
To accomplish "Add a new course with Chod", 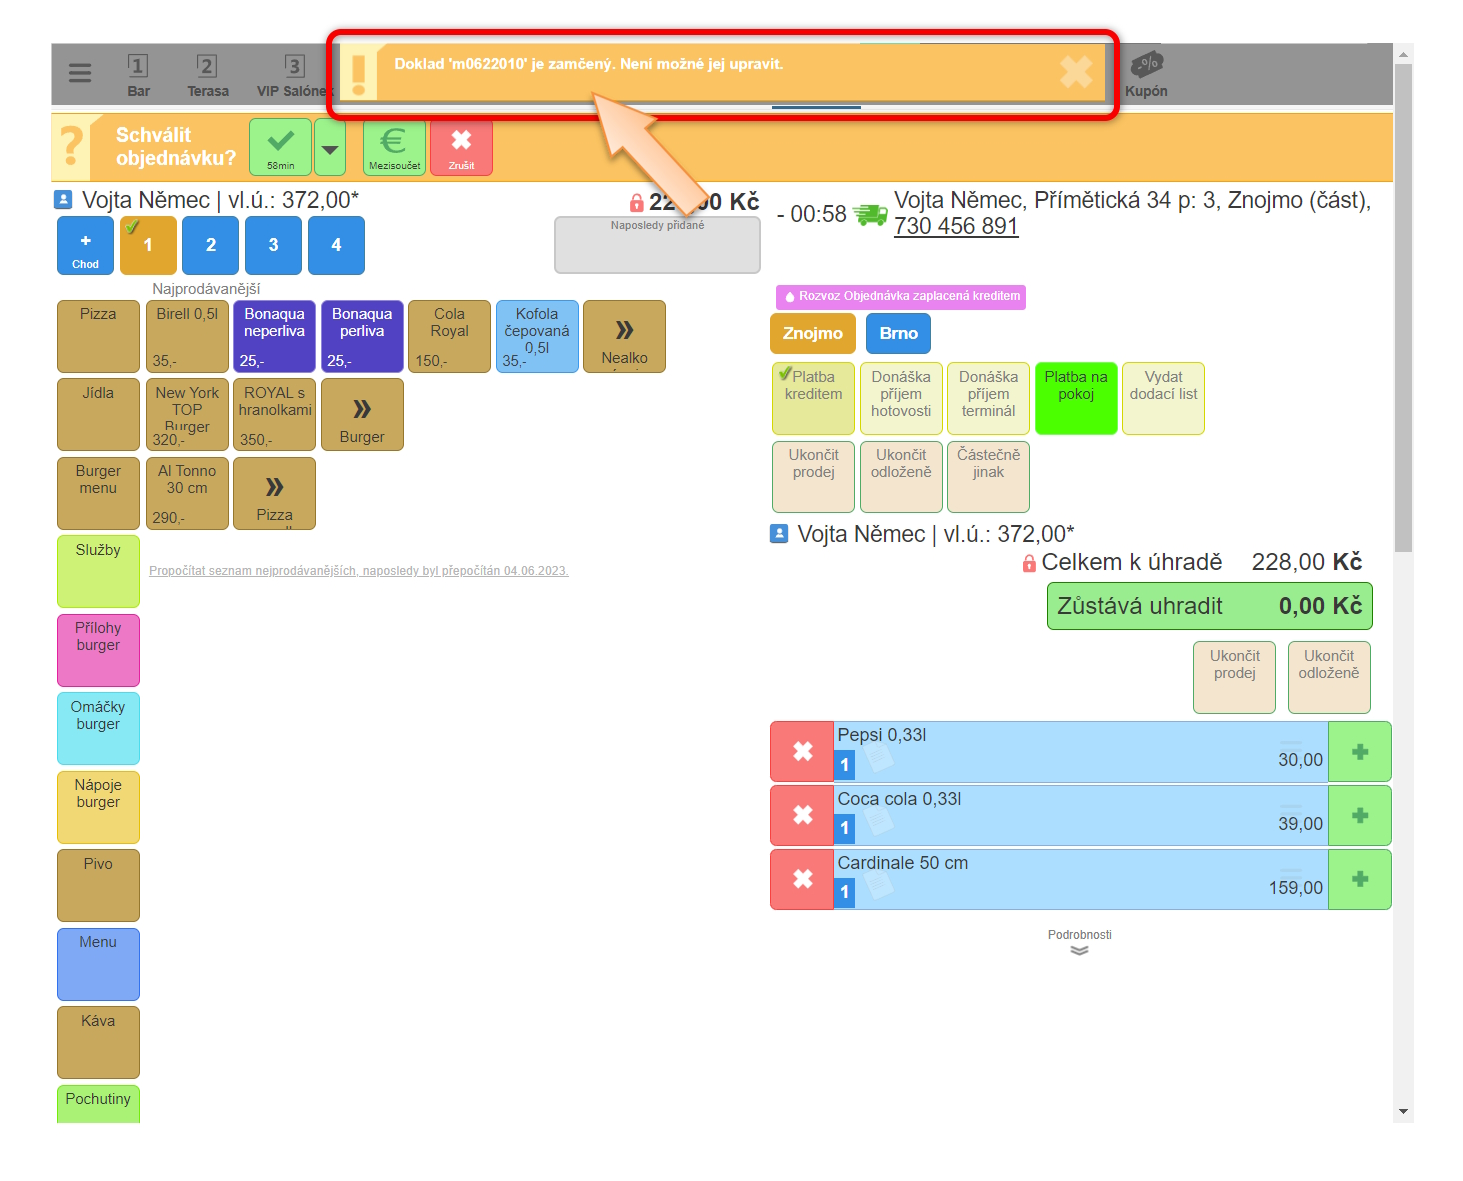I will [85, 246].
